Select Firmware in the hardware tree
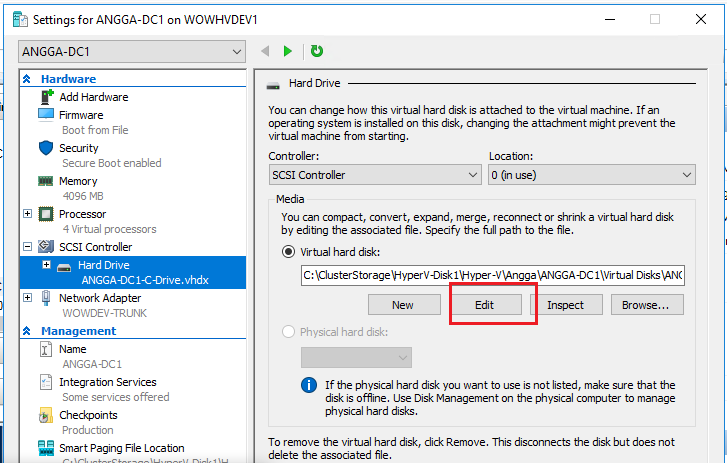Viewport: 727px width, 463px height. point(81,115)
